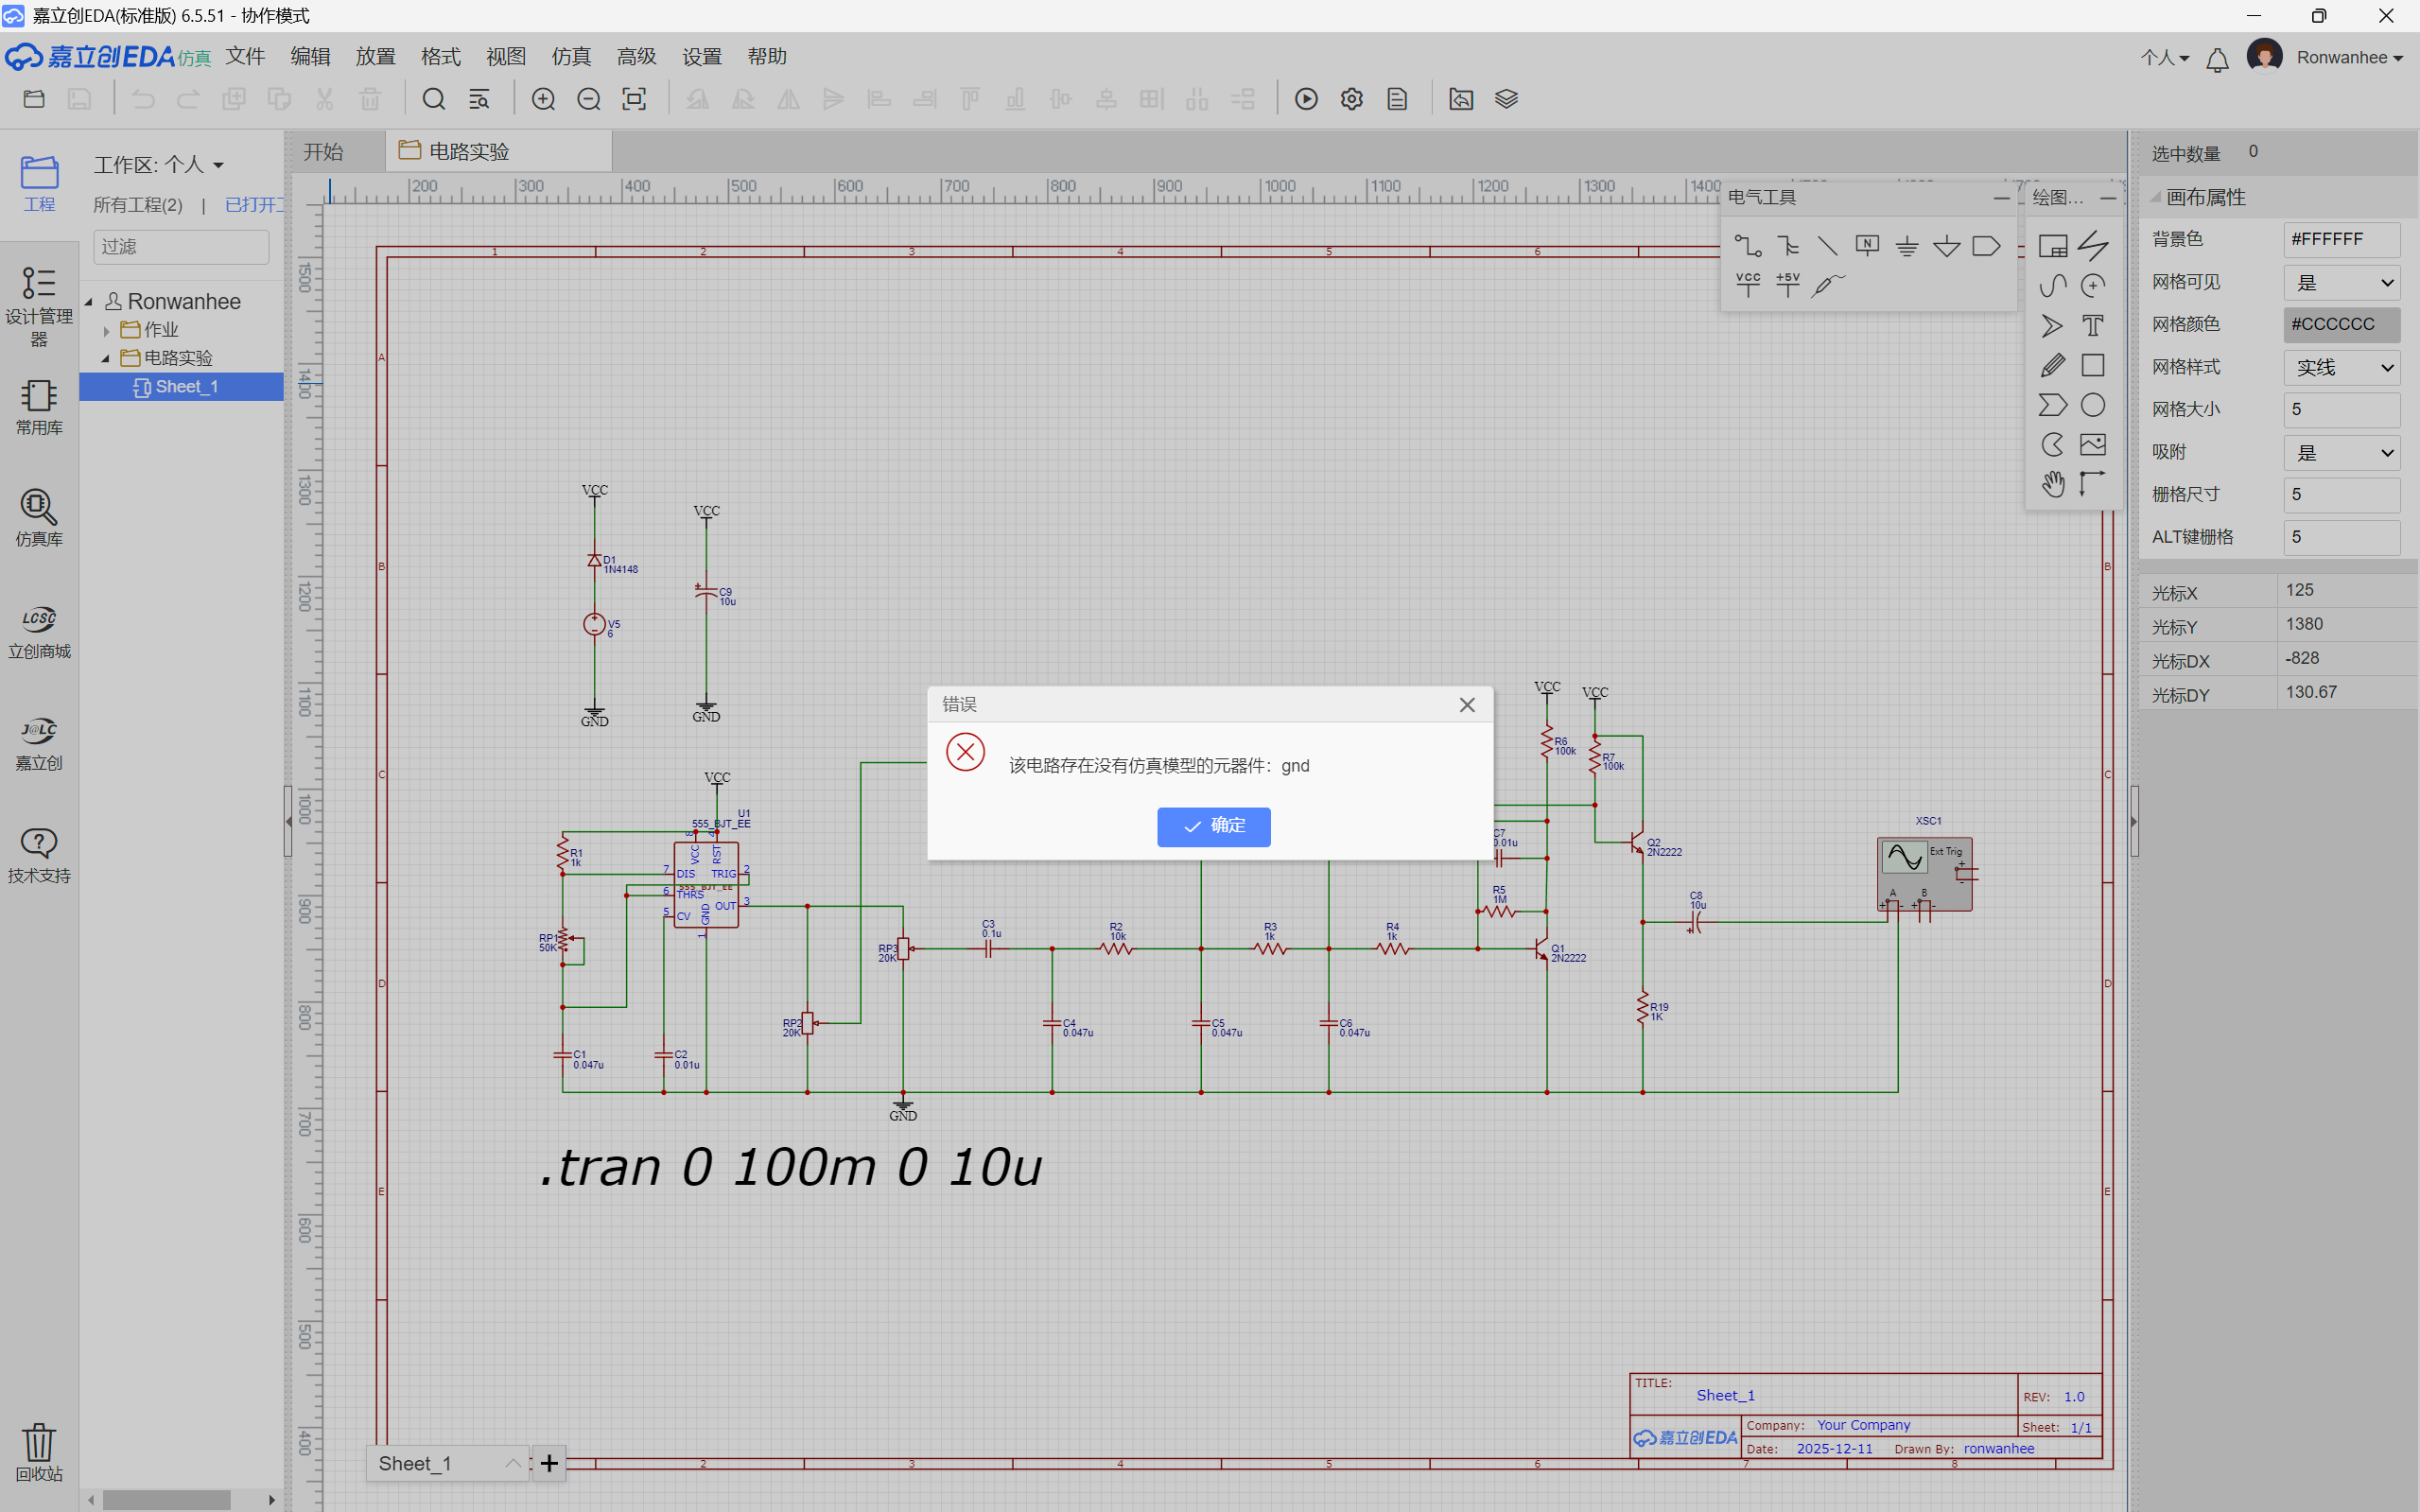Image resolution: width=2420 pixels, height=1512 pixels.
Task: Click the grid color #CCCCCC swatch field
Action: pos(2342,325)
